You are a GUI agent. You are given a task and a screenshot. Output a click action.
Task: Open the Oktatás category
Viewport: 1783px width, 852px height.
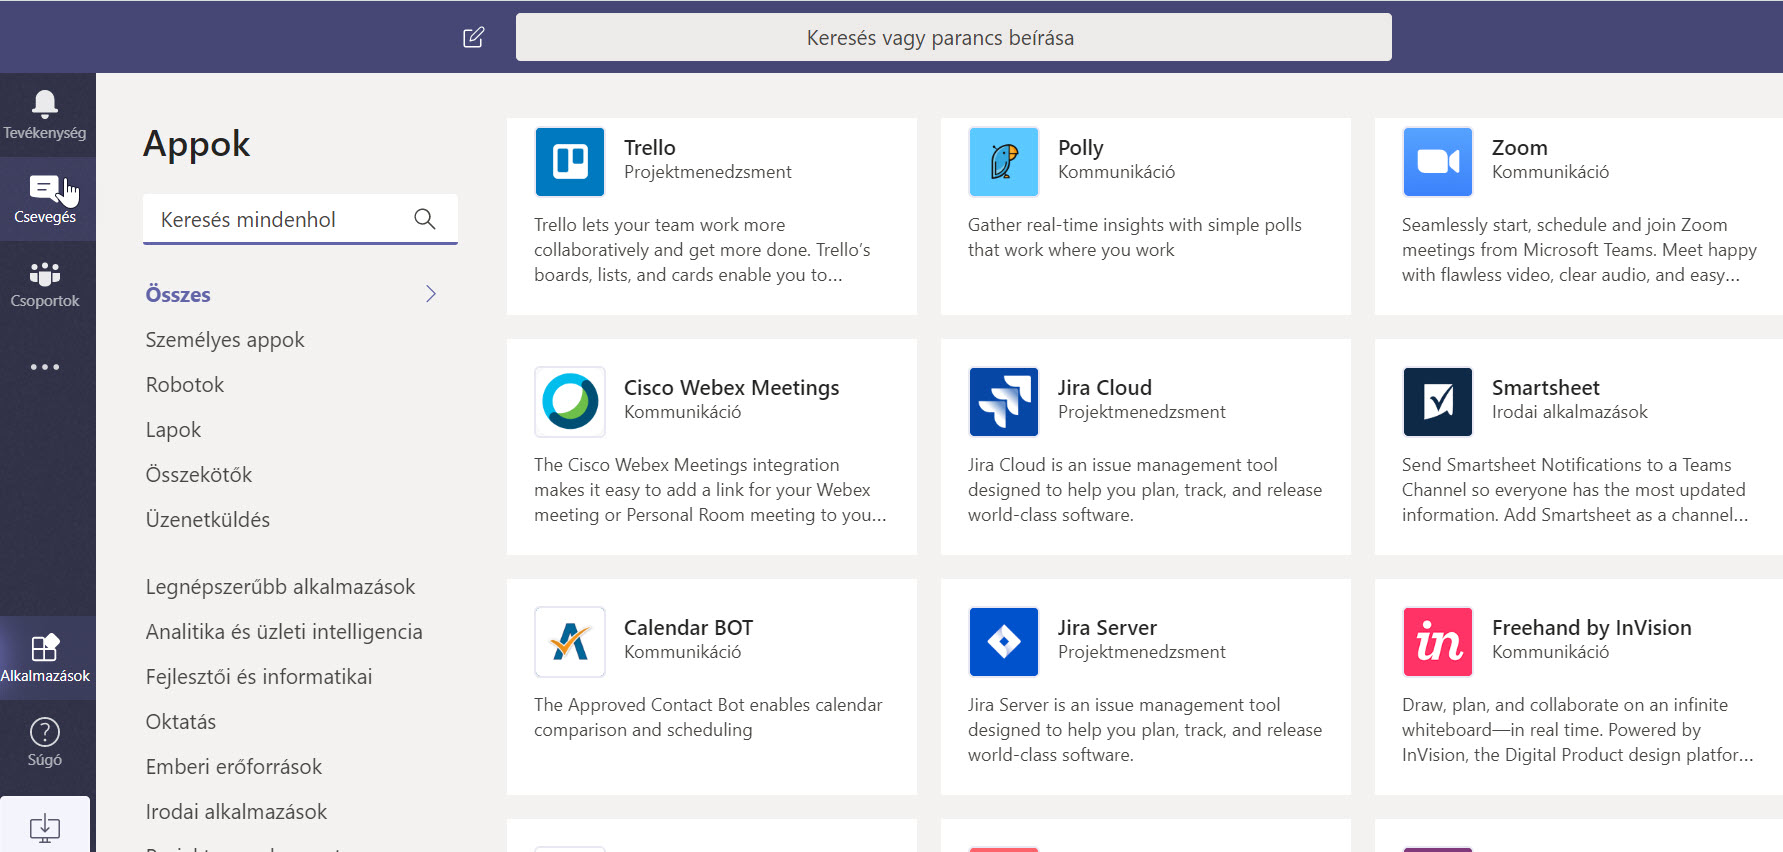(x=181, y=722)
